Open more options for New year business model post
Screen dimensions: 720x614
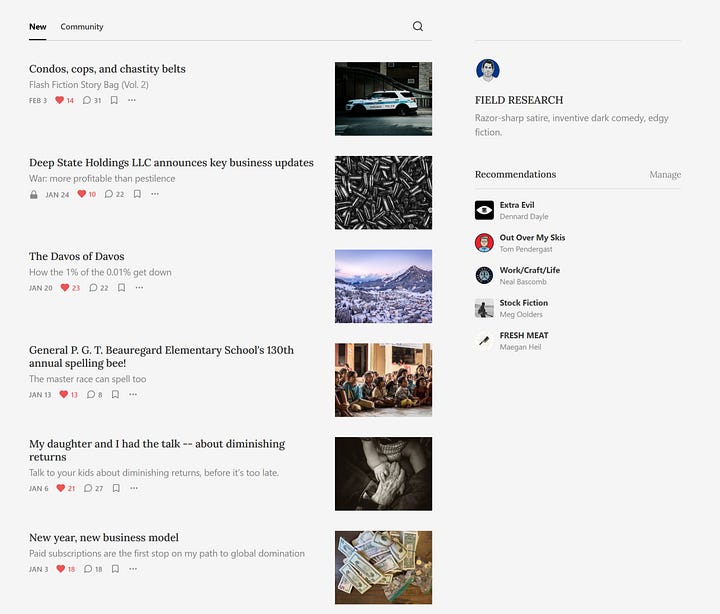[x=133, y=569]
